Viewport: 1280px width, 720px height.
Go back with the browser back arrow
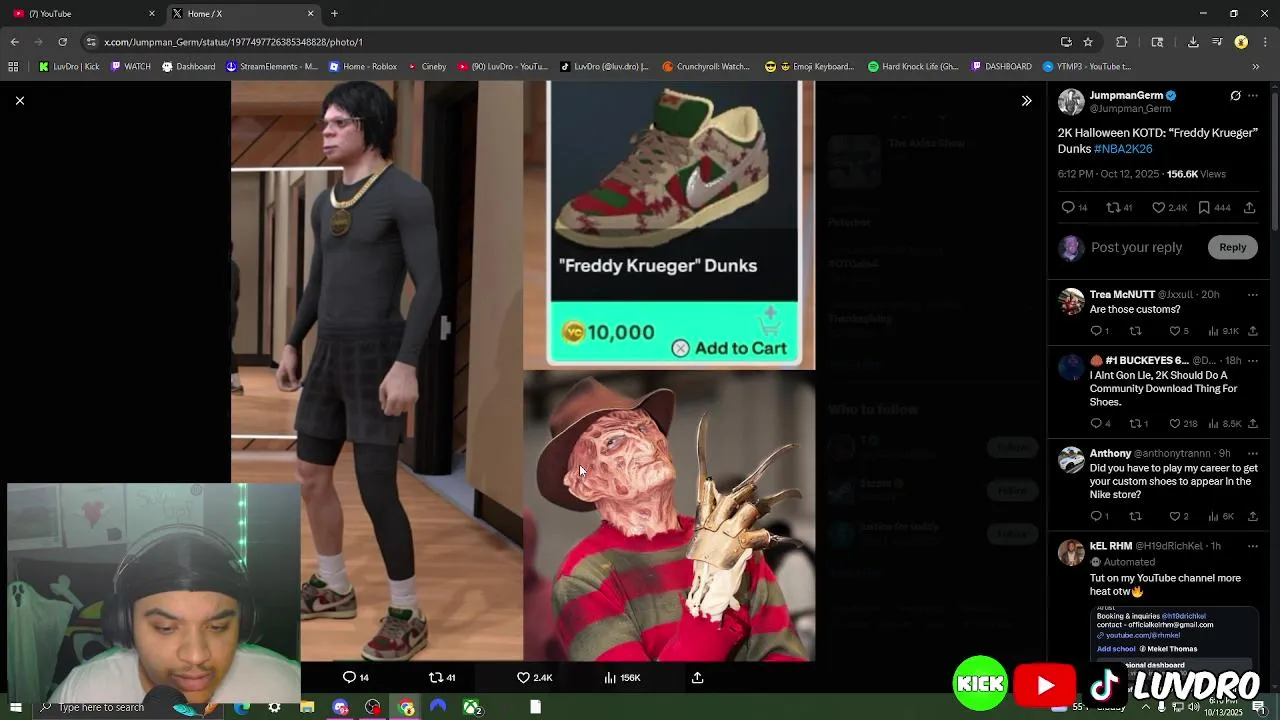point(14,42)
